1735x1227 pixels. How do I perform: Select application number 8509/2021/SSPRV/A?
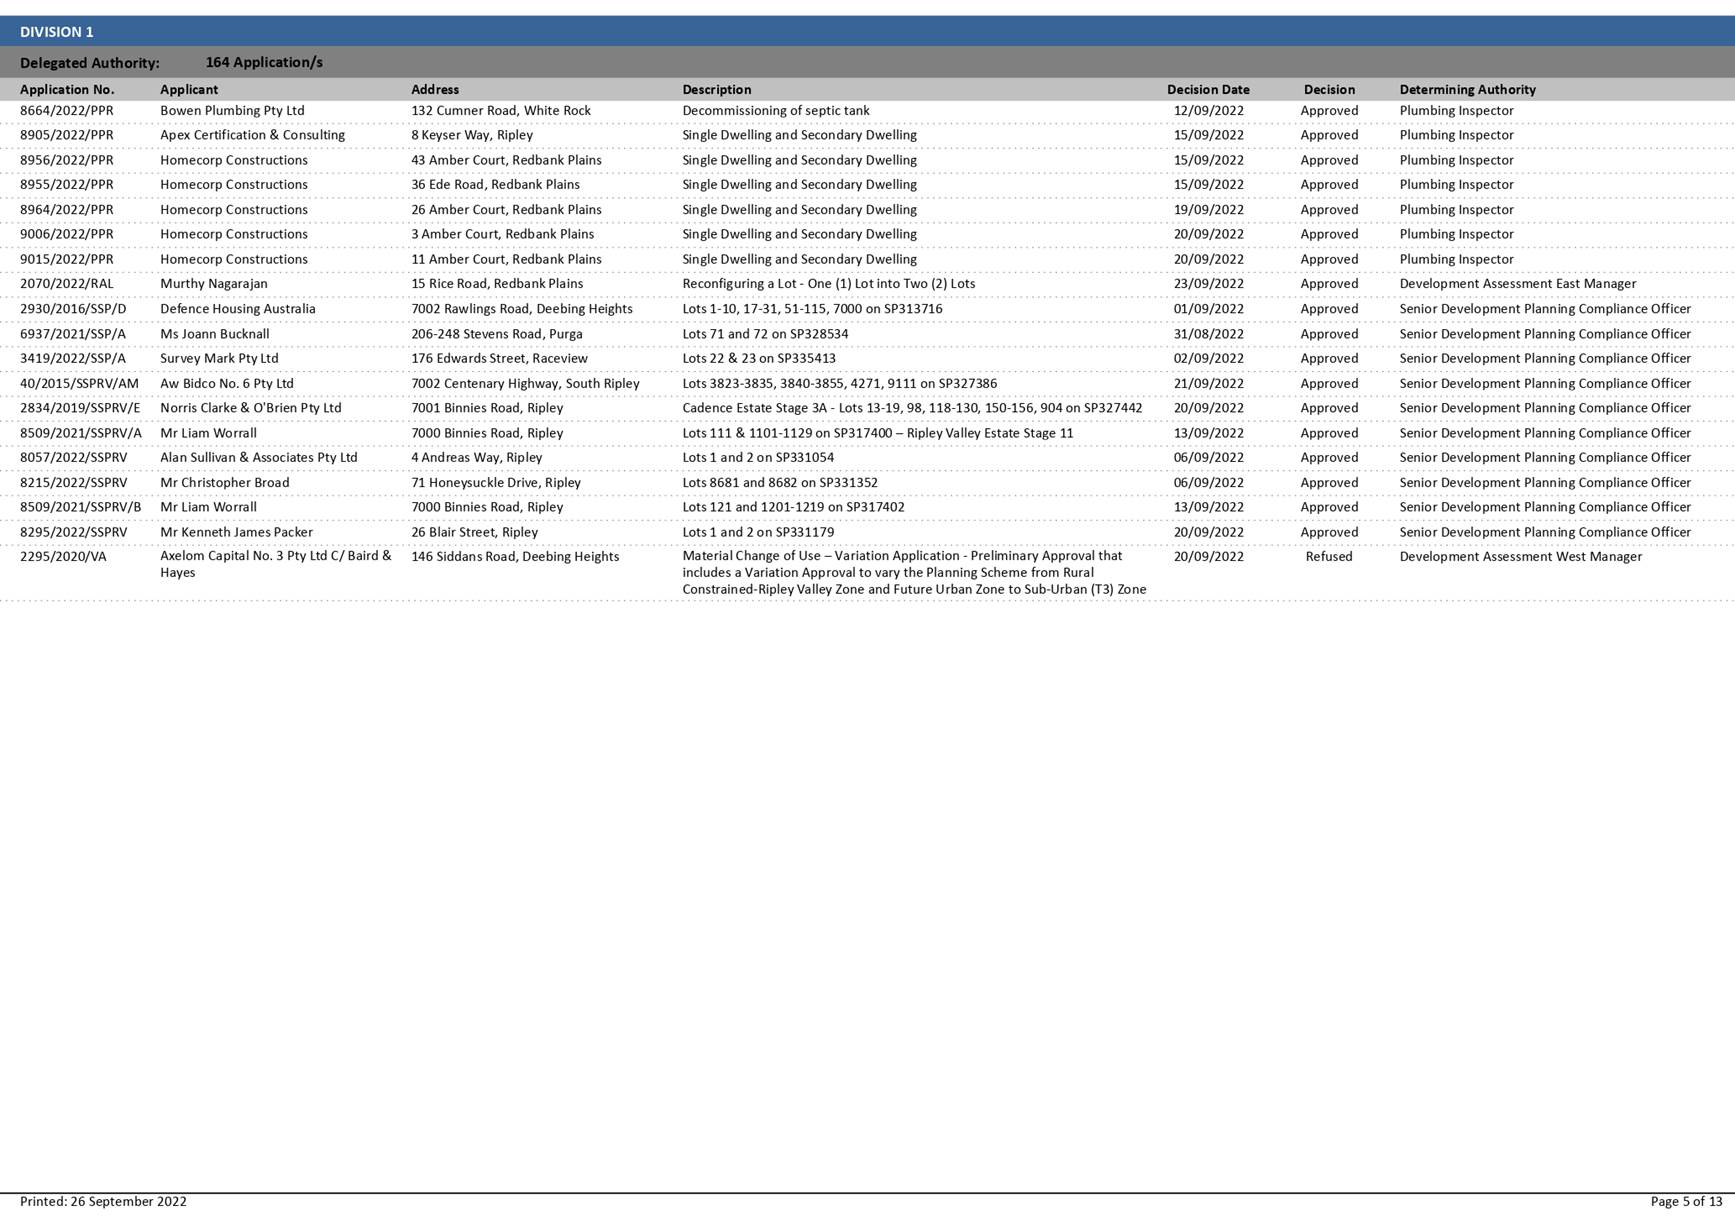(x=81, y=432)
